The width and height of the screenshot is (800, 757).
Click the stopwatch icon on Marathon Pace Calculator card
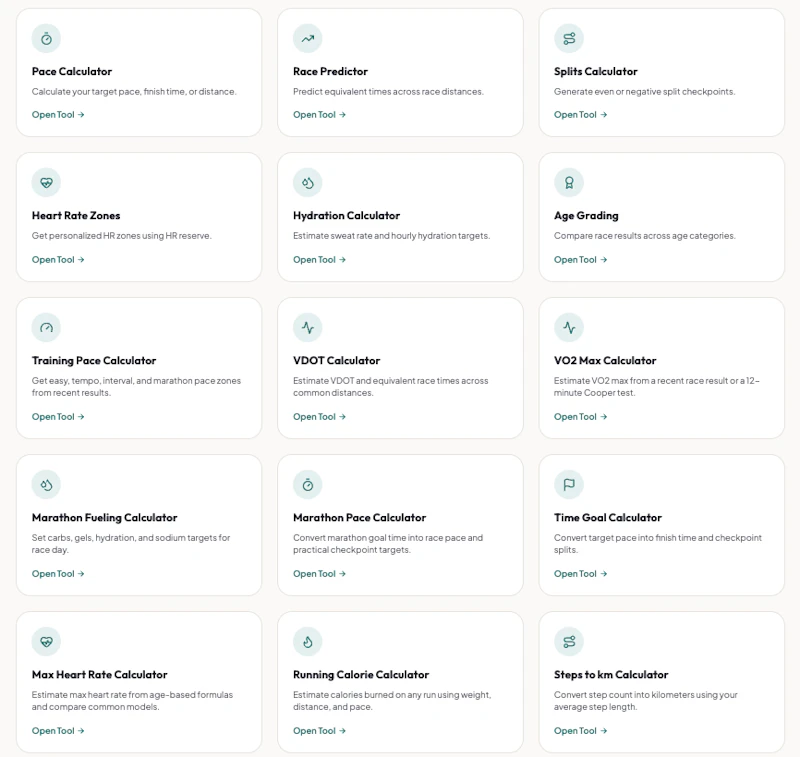point(308,485)
